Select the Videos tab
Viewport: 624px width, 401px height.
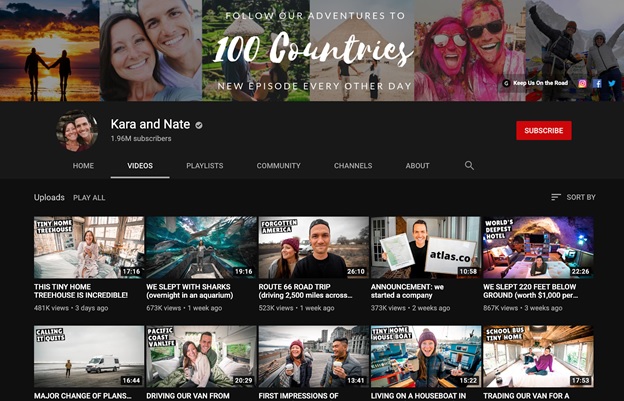pos(140,165)
